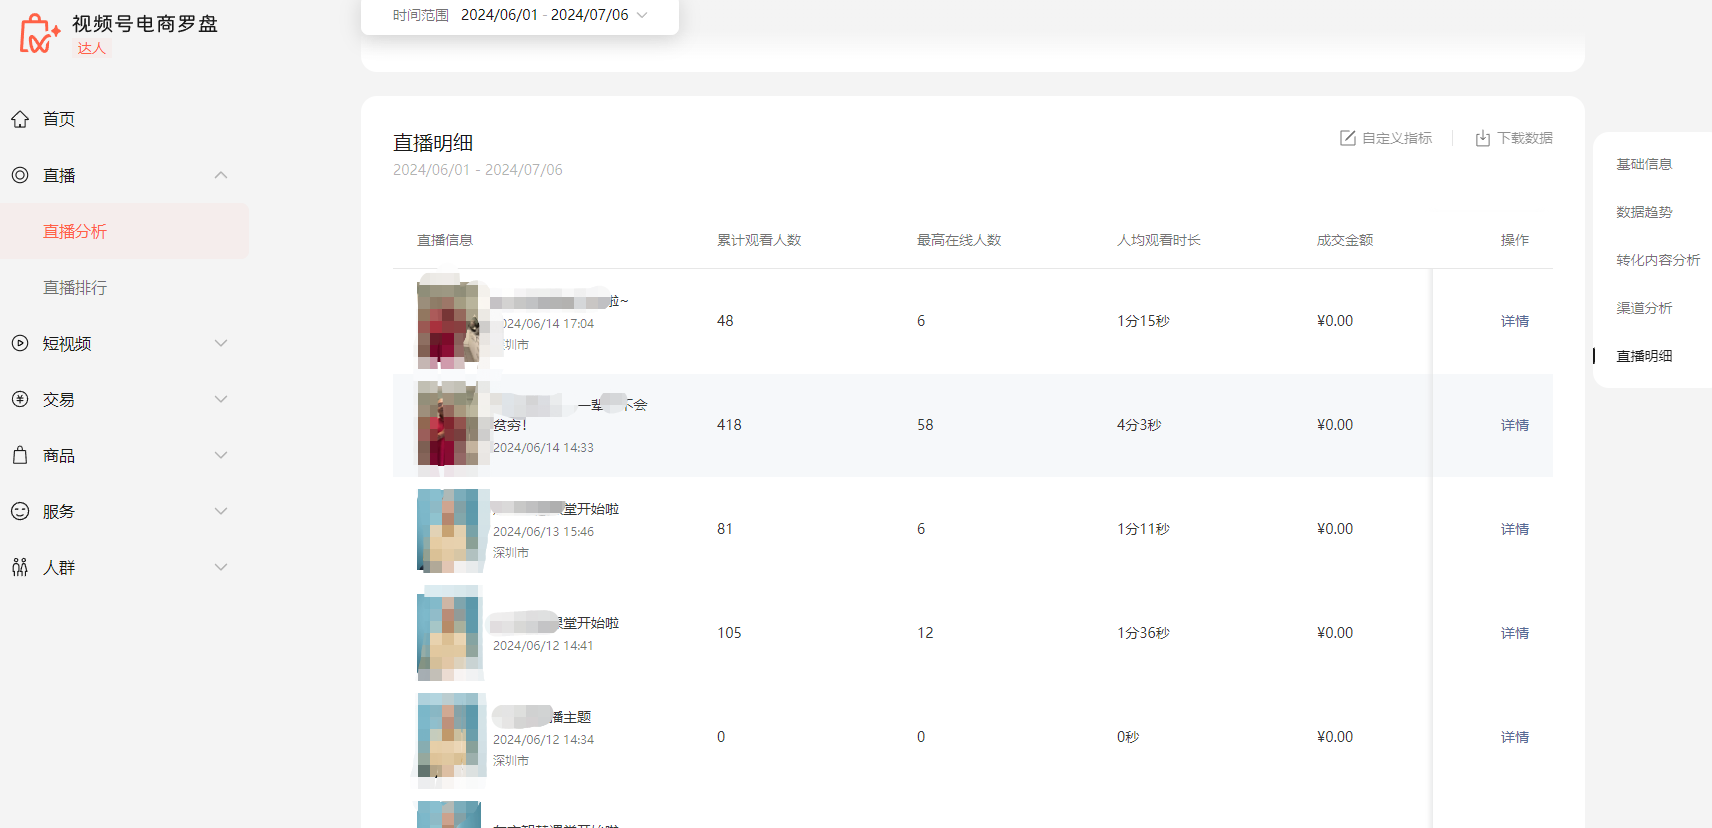Click the 商品 bag icon
Viewport: 1712px width, 828px height.
click(x=20, y=455)
